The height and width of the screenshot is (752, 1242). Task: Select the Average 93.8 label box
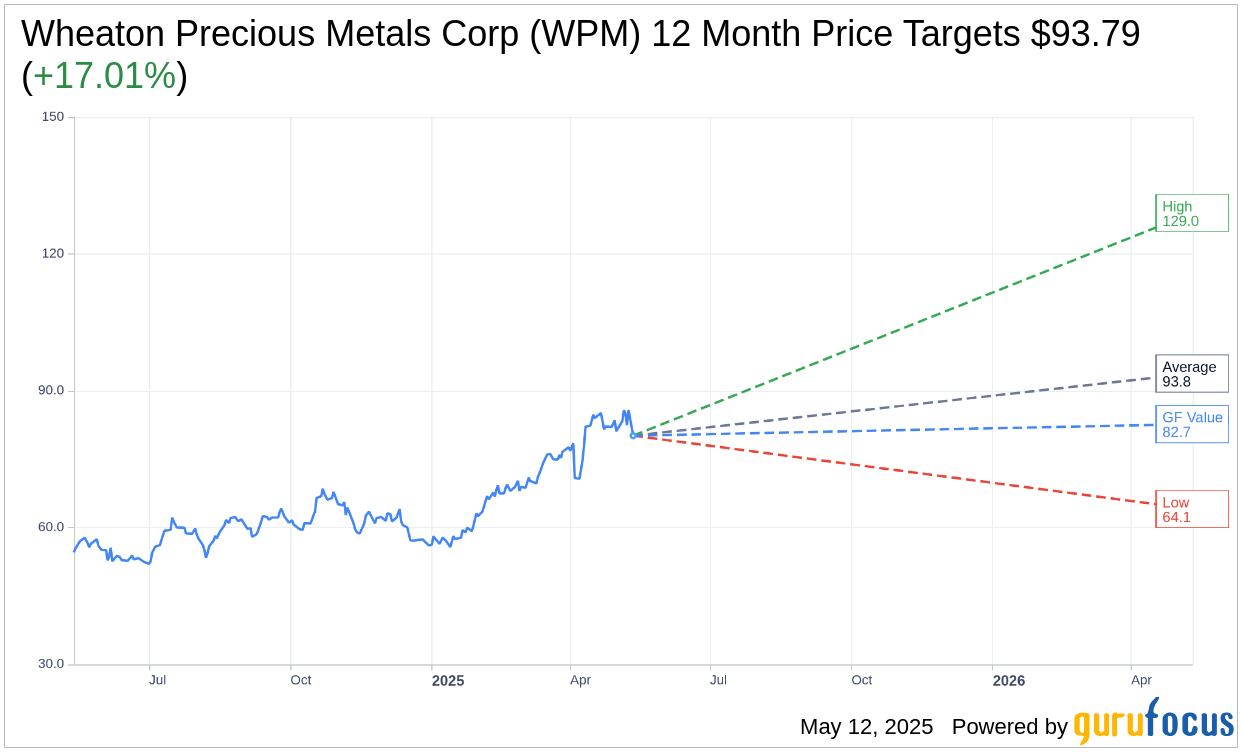[1192, 374]
